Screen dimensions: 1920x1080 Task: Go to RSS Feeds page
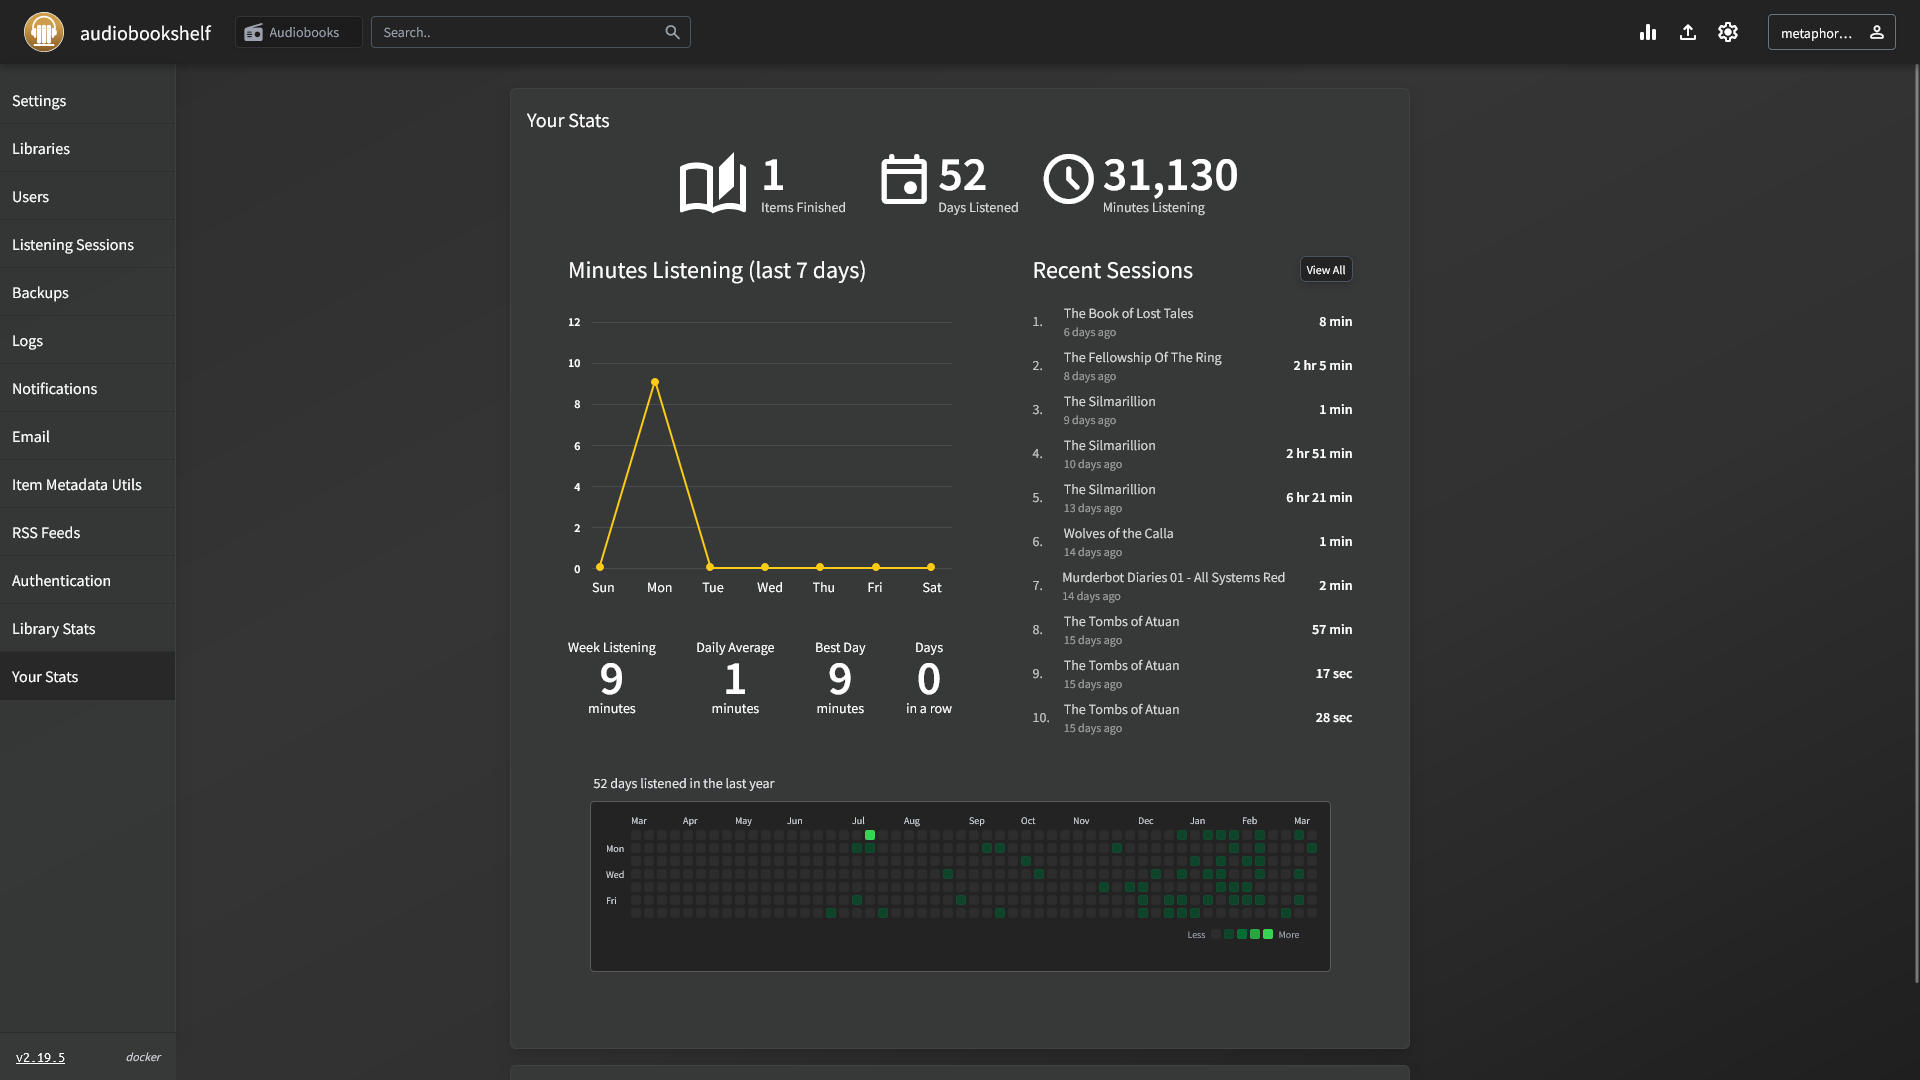[88, 532]
